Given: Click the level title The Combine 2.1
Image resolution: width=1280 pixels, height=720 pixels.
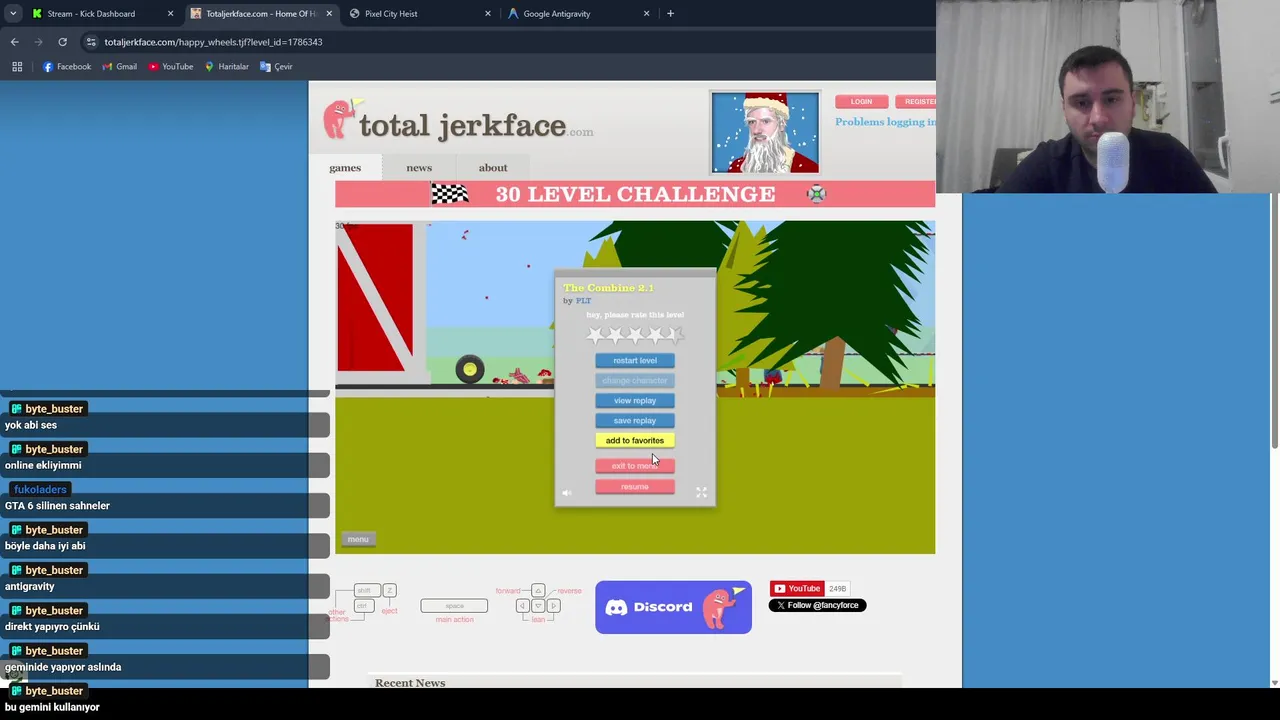Looking at the screenshot, I should [x=608, y=288].
